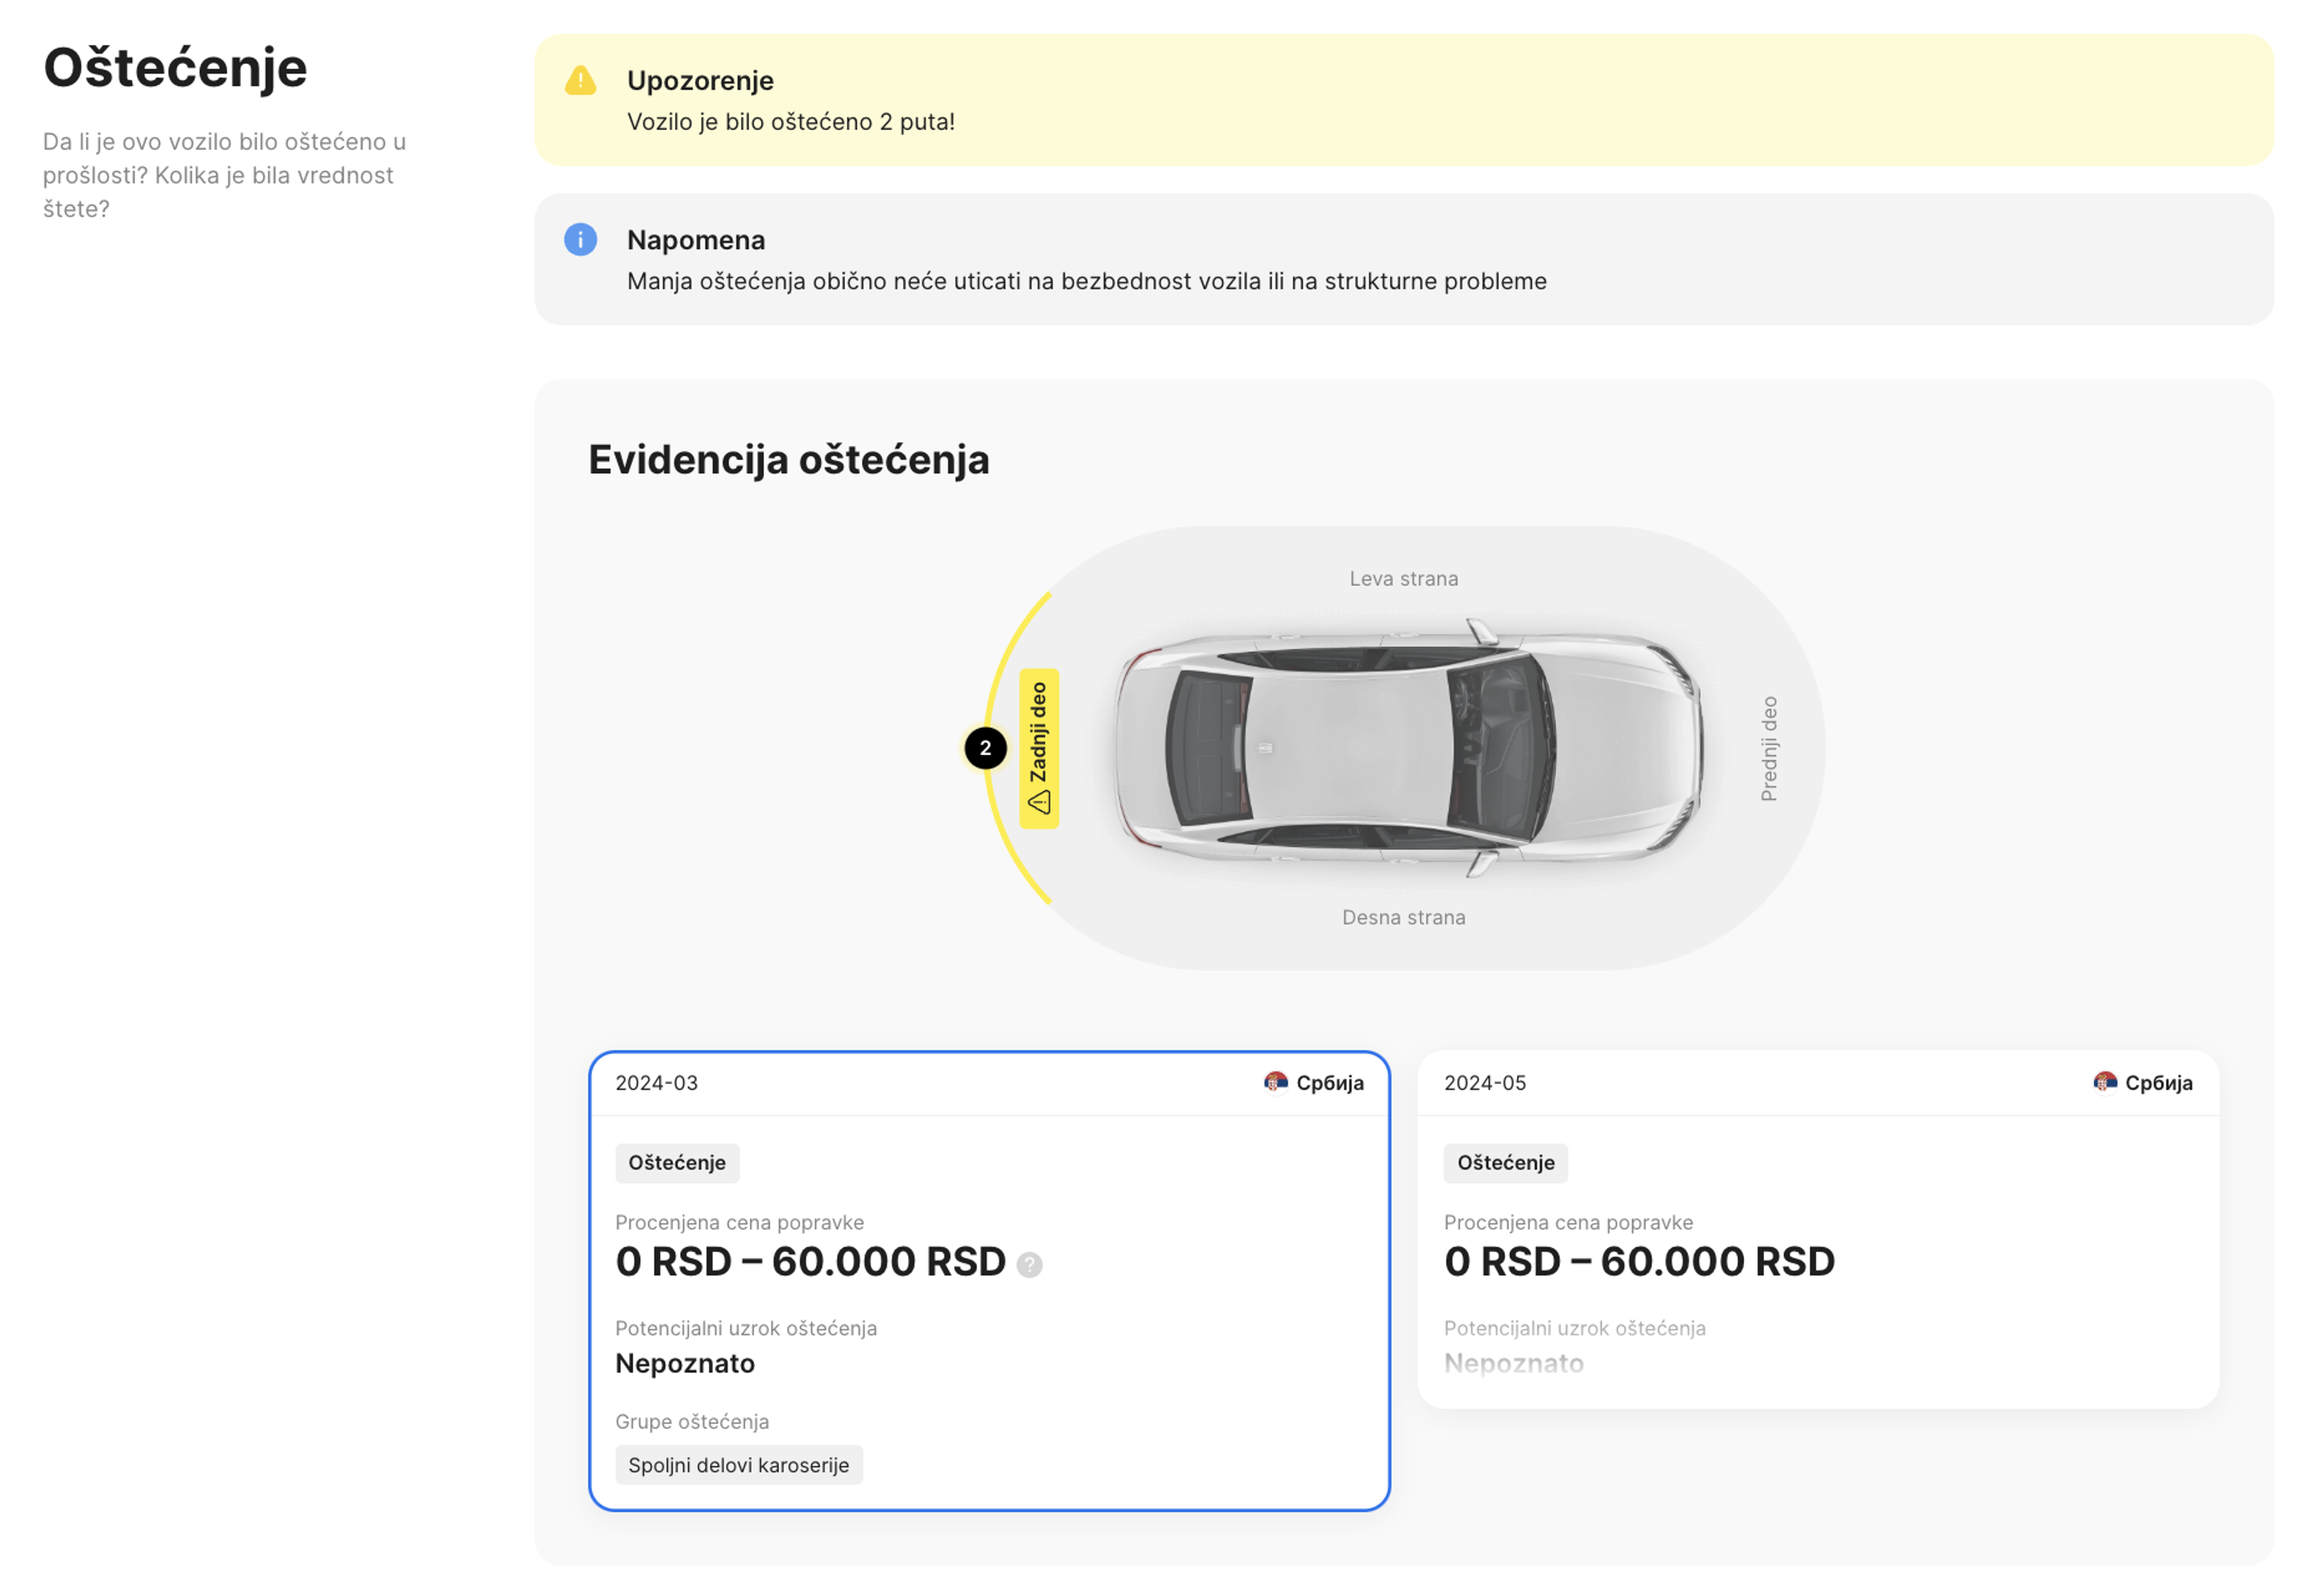The image size is (2324, 1594).
Task: Click the Desna strana label
Action: (1403, 917)
